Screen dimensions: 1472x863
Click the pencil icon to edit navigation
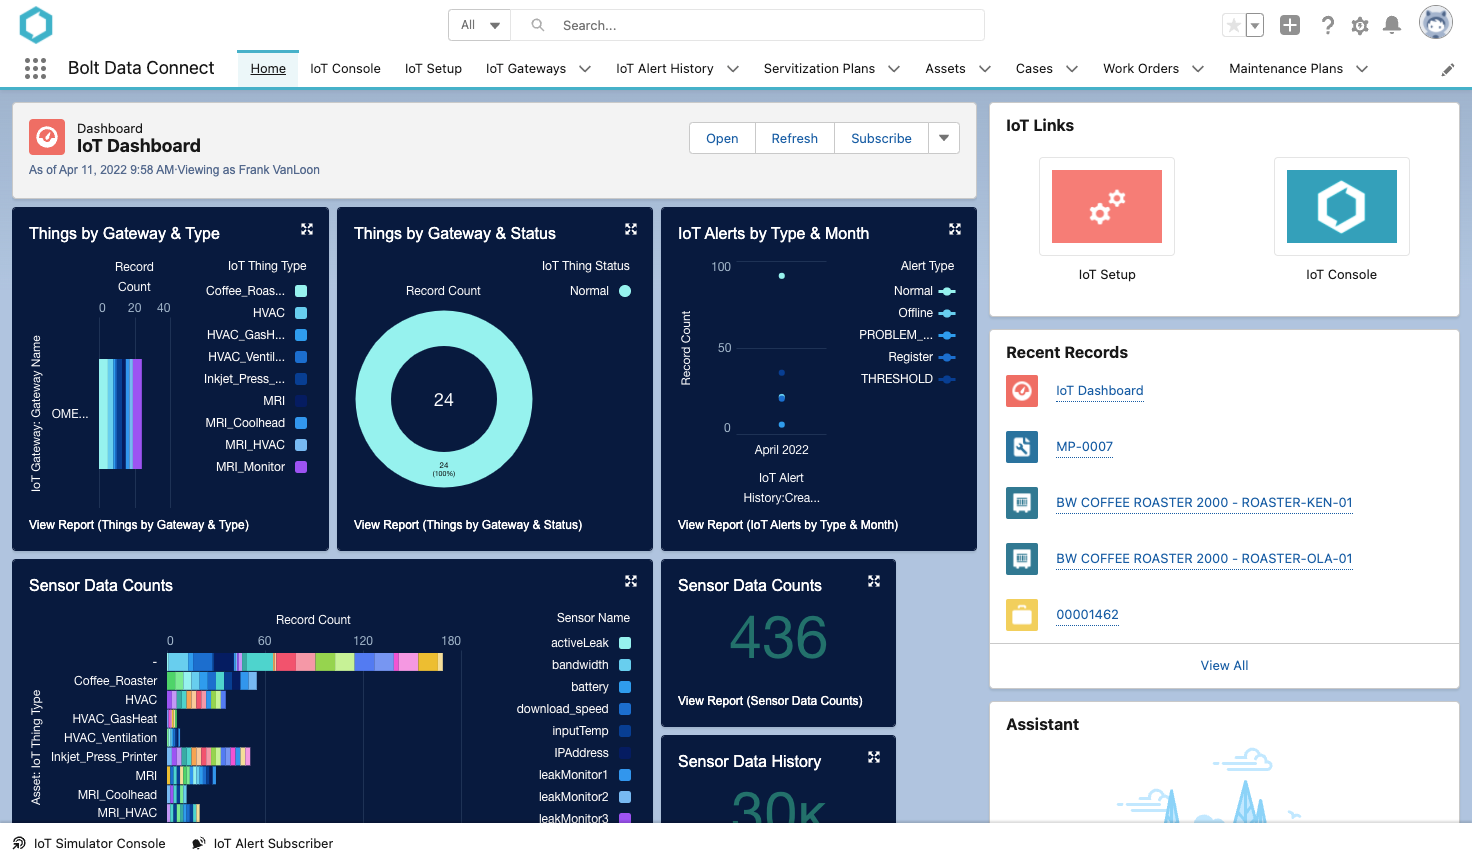(x=1447, y=69)
